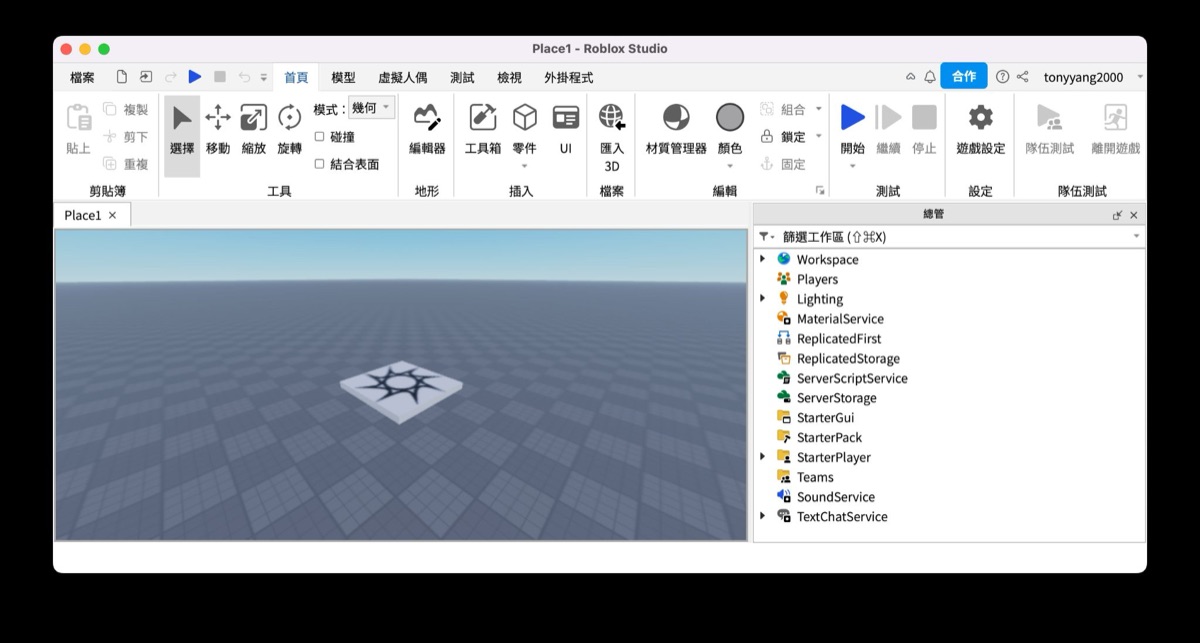Switch to the 測試 test tab
This screenshot has height=643, width=1200.
(x=462, y=77)
